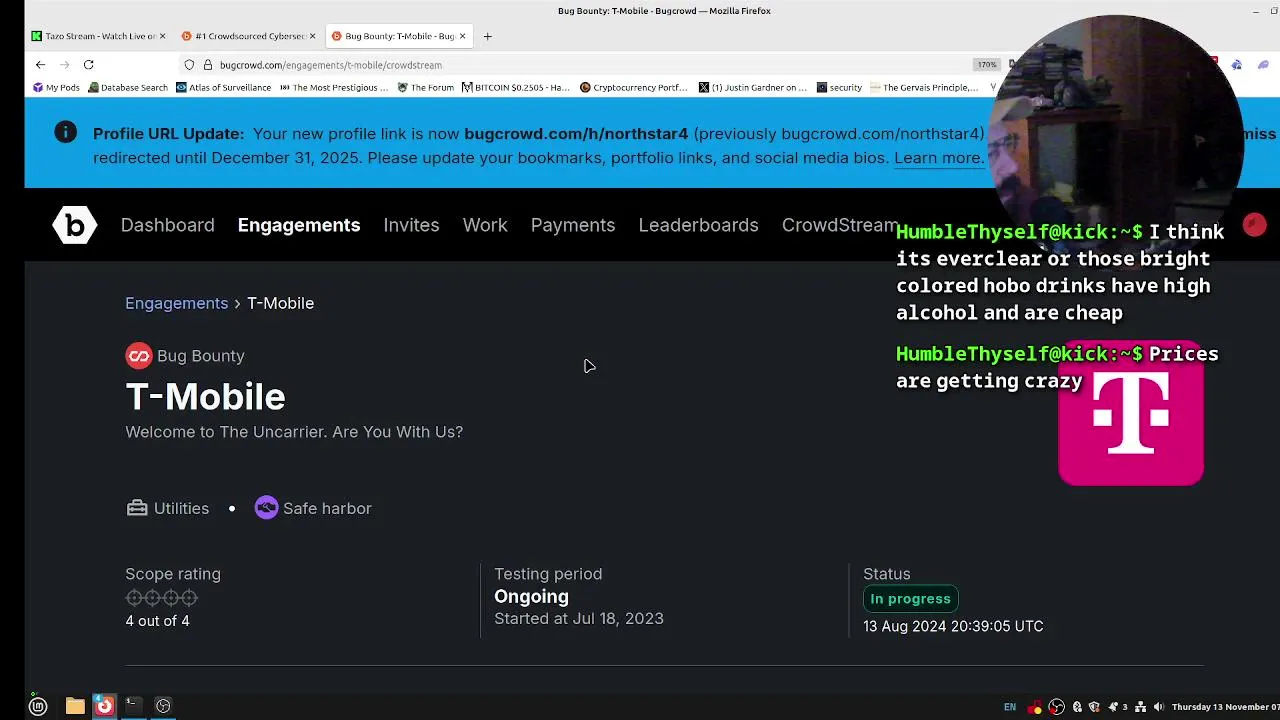Follow the Learn more link in banner
The image size is (1280, 720).
pyautogui.click(x=938, y=158)
